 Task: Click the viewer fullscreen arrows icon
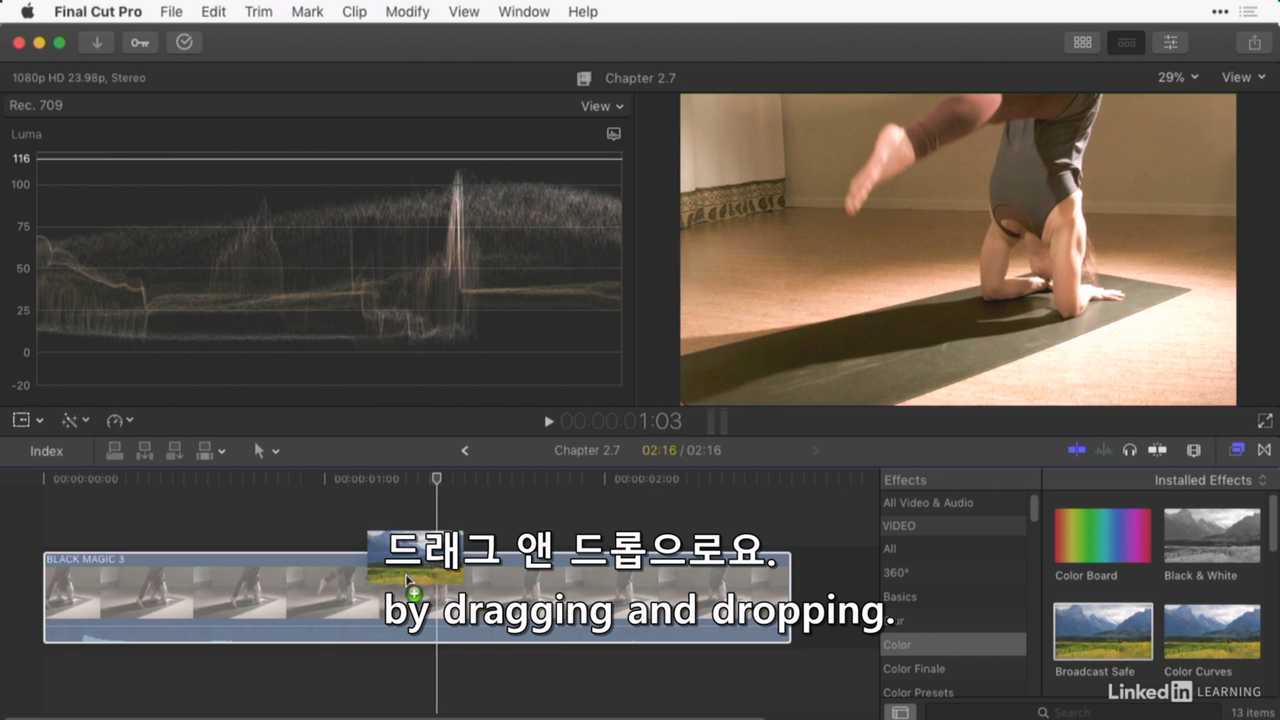1265,421
